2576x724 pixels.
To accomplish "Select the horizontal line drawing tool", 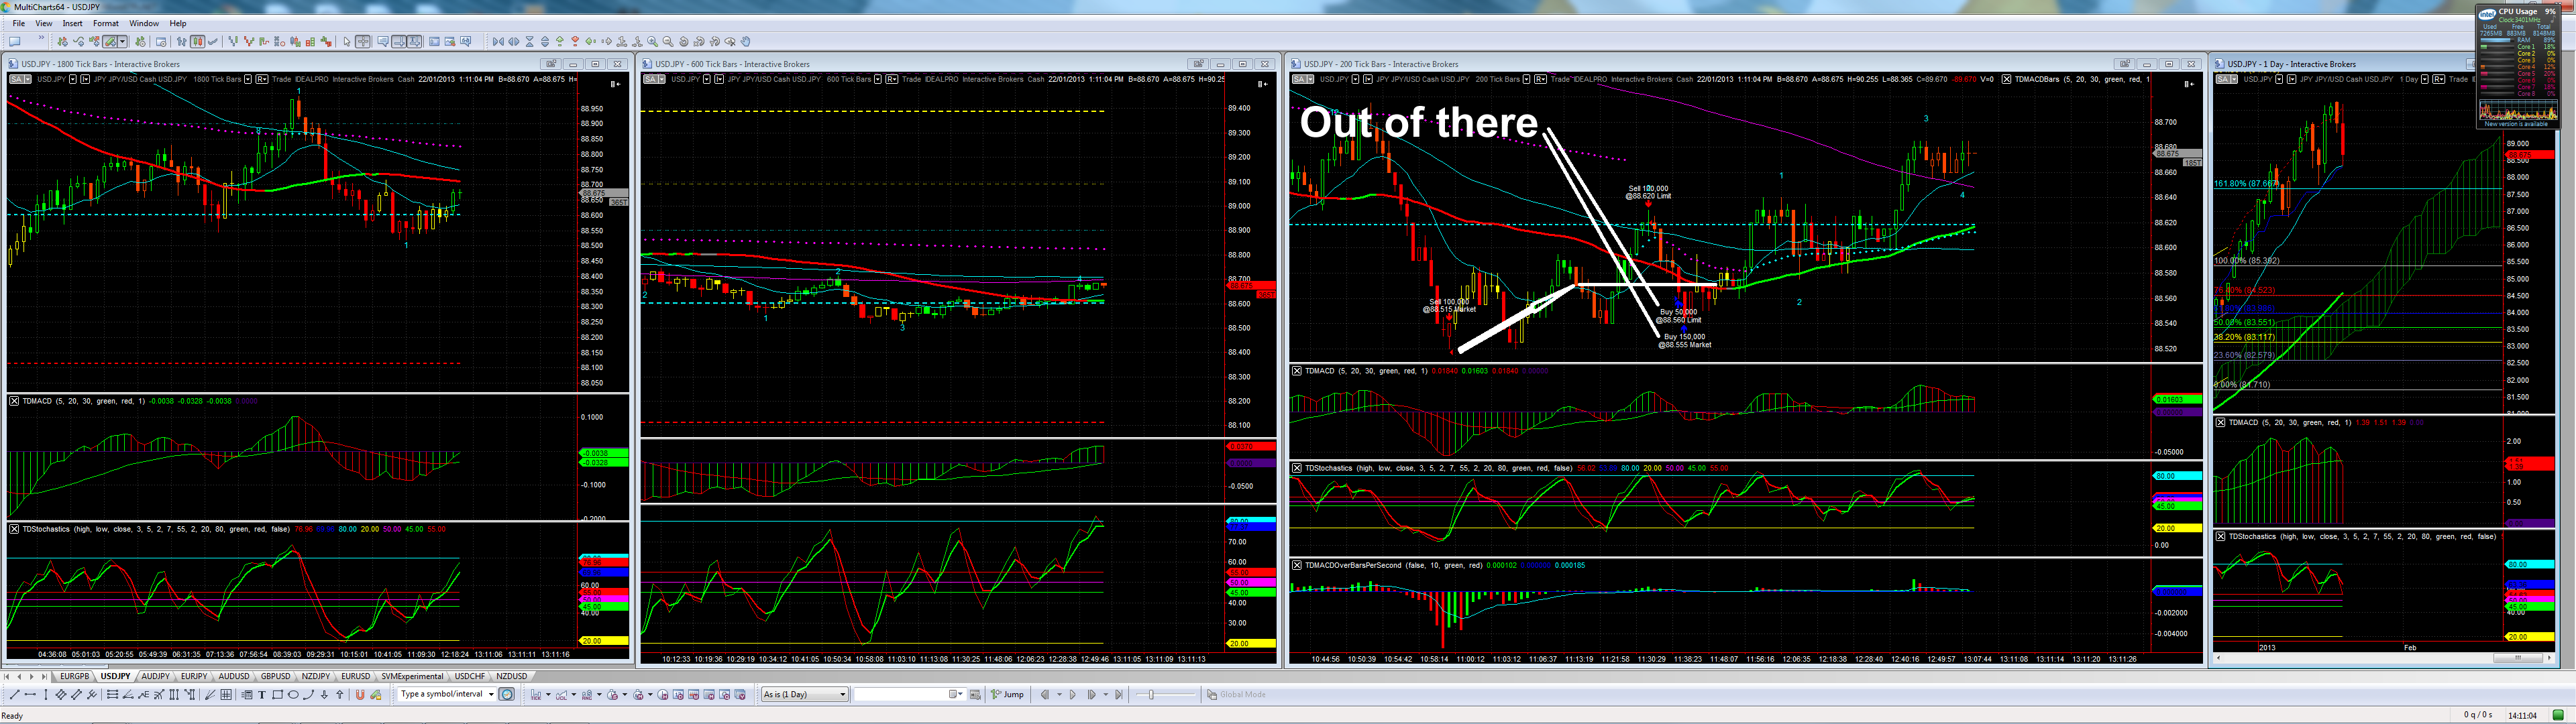I will tap(30, 695).
